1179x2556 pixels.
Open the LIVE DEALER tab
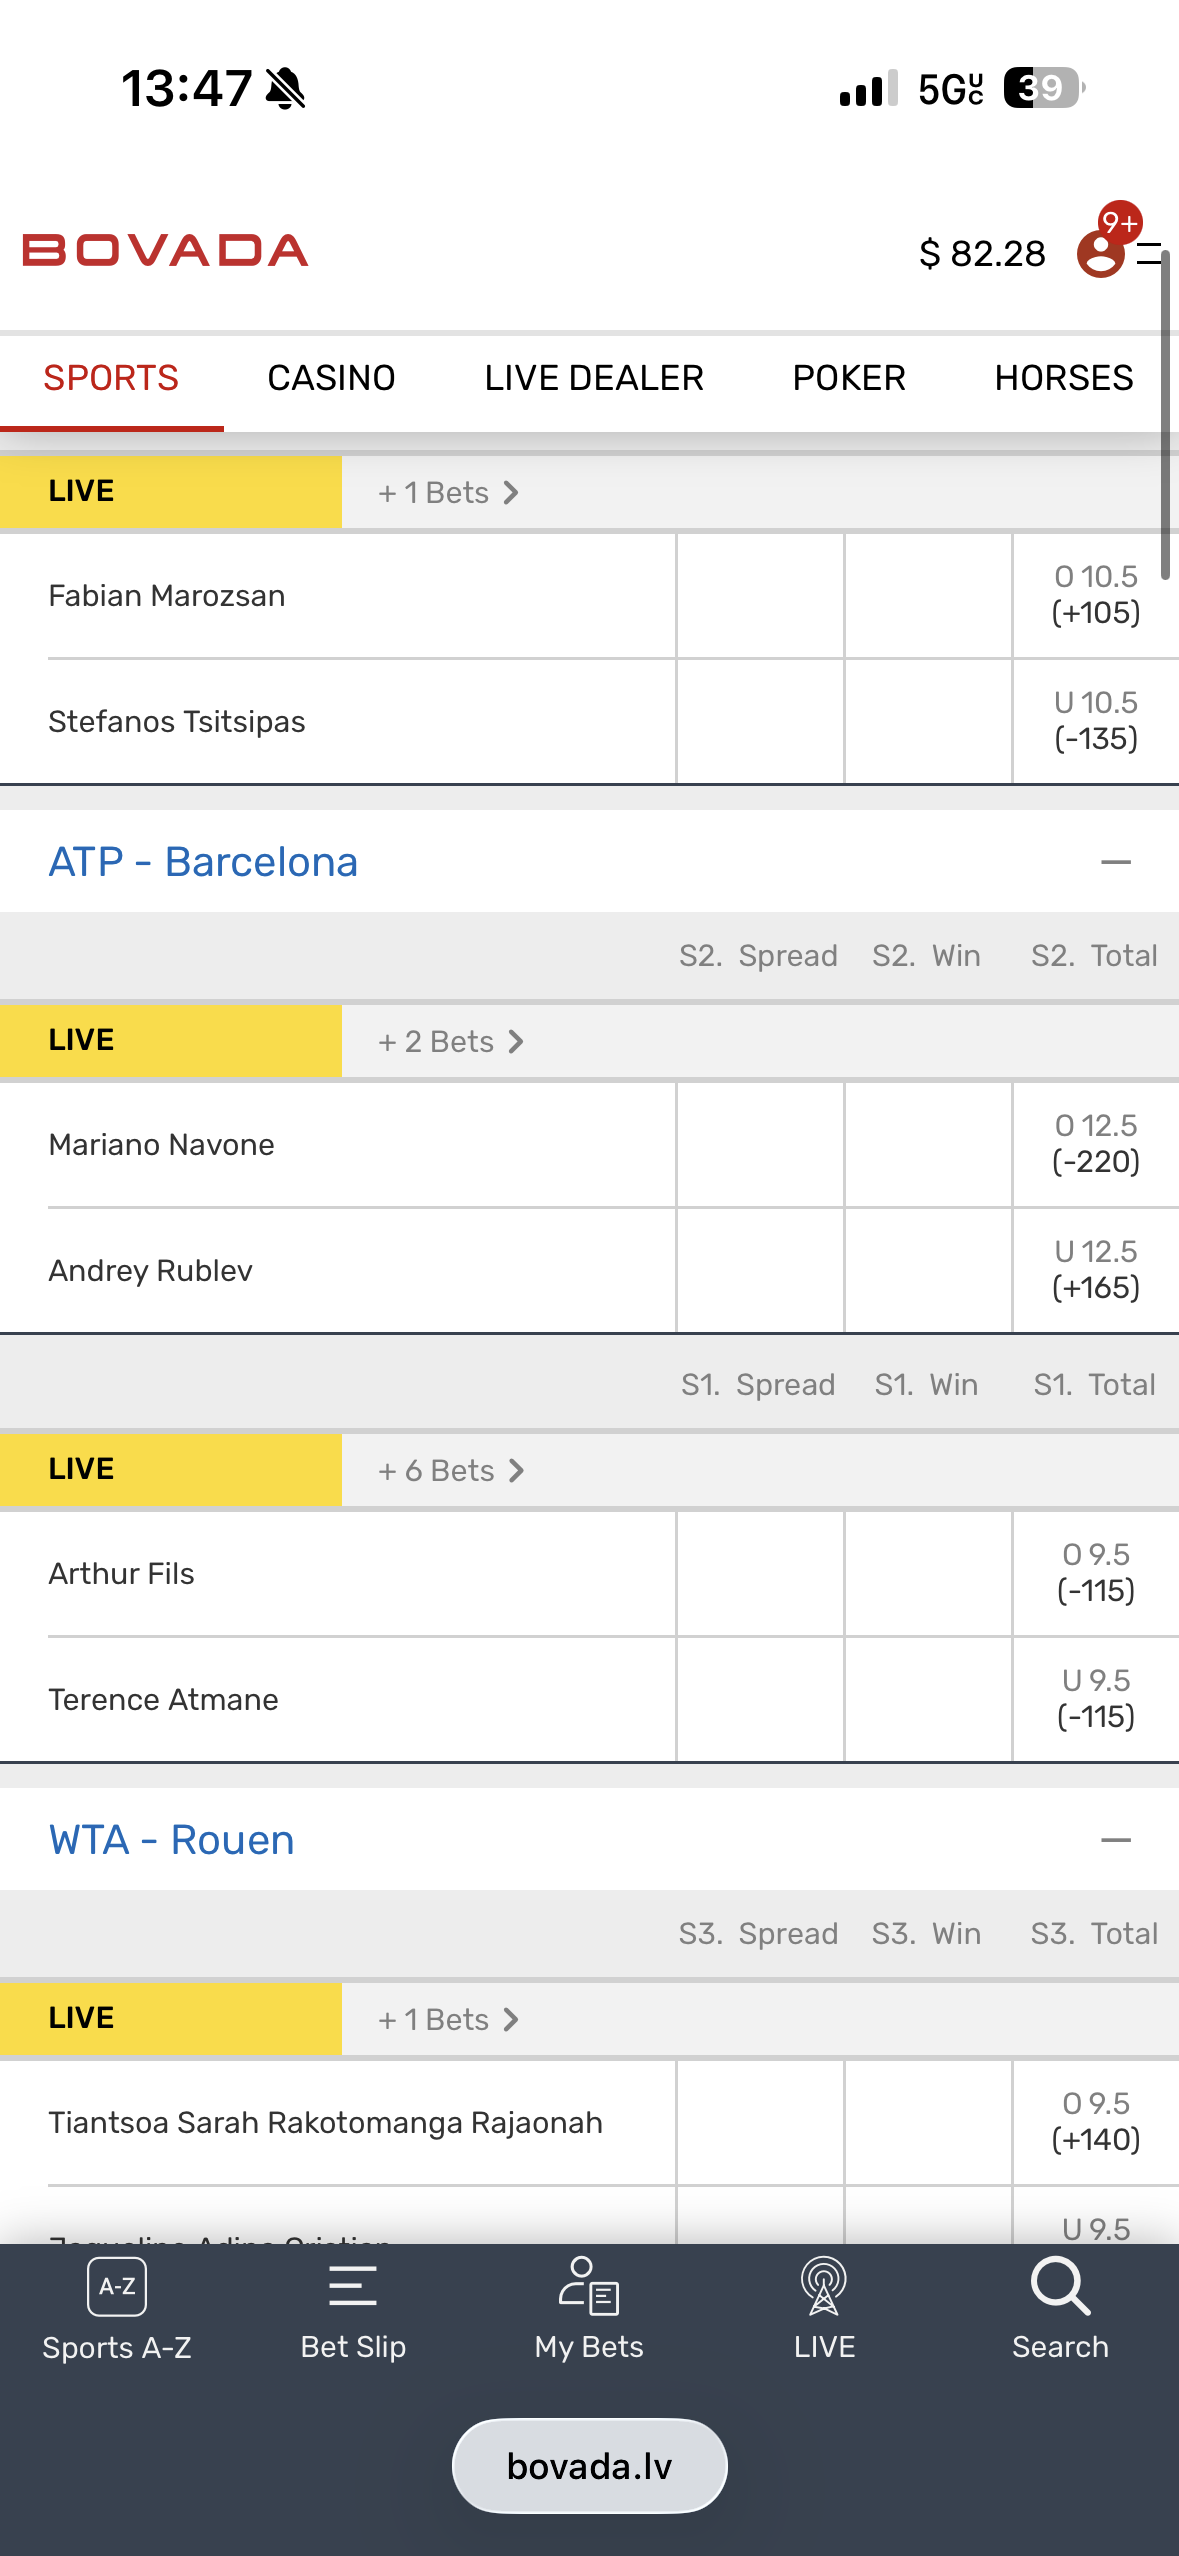594,378
